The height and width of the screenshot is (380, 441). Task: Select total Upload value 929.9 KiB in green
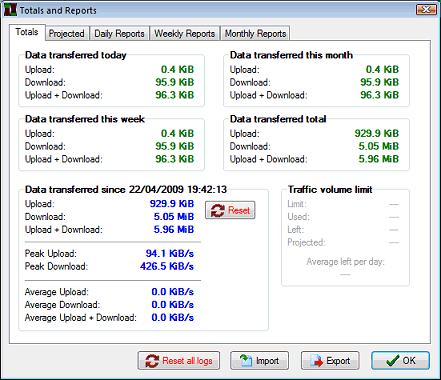(377, 133)
